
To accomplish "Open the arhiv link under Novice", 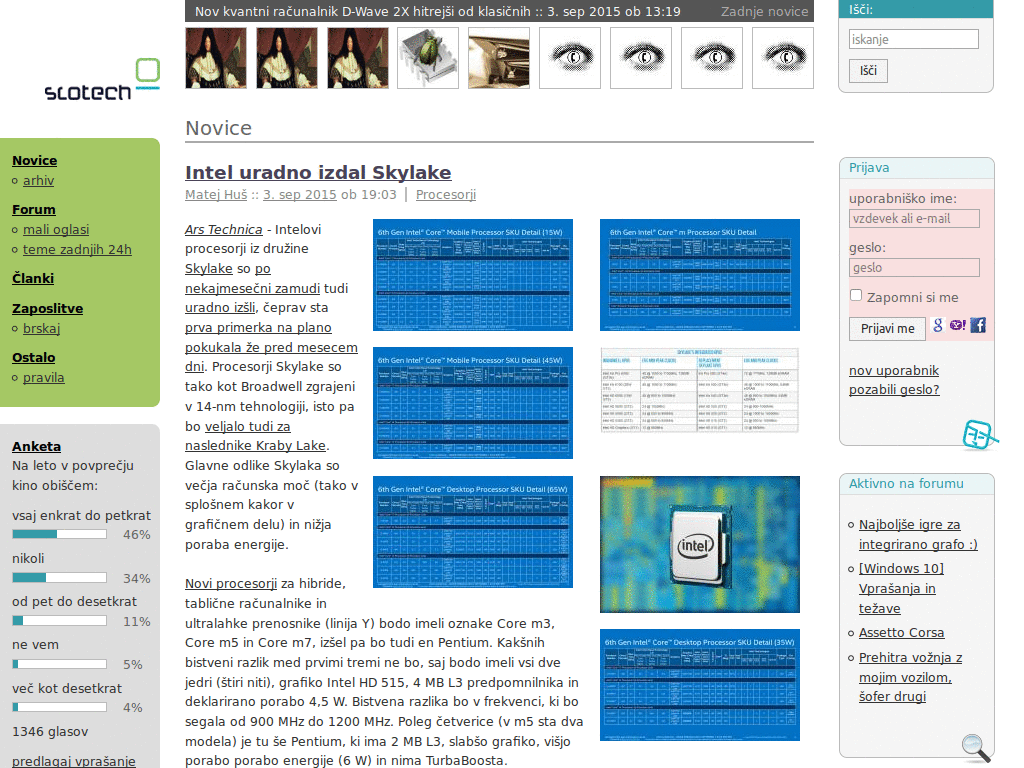I will click(x=39, y=181).
